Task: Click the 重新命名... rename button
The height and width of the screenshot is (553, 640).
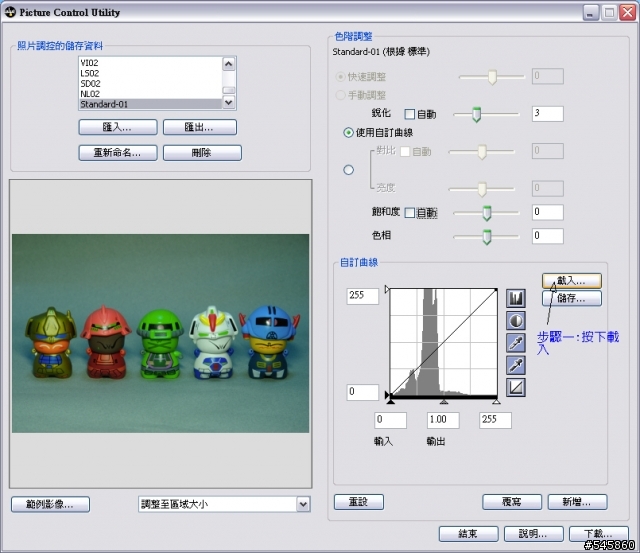Action: (x=118, y=153)
